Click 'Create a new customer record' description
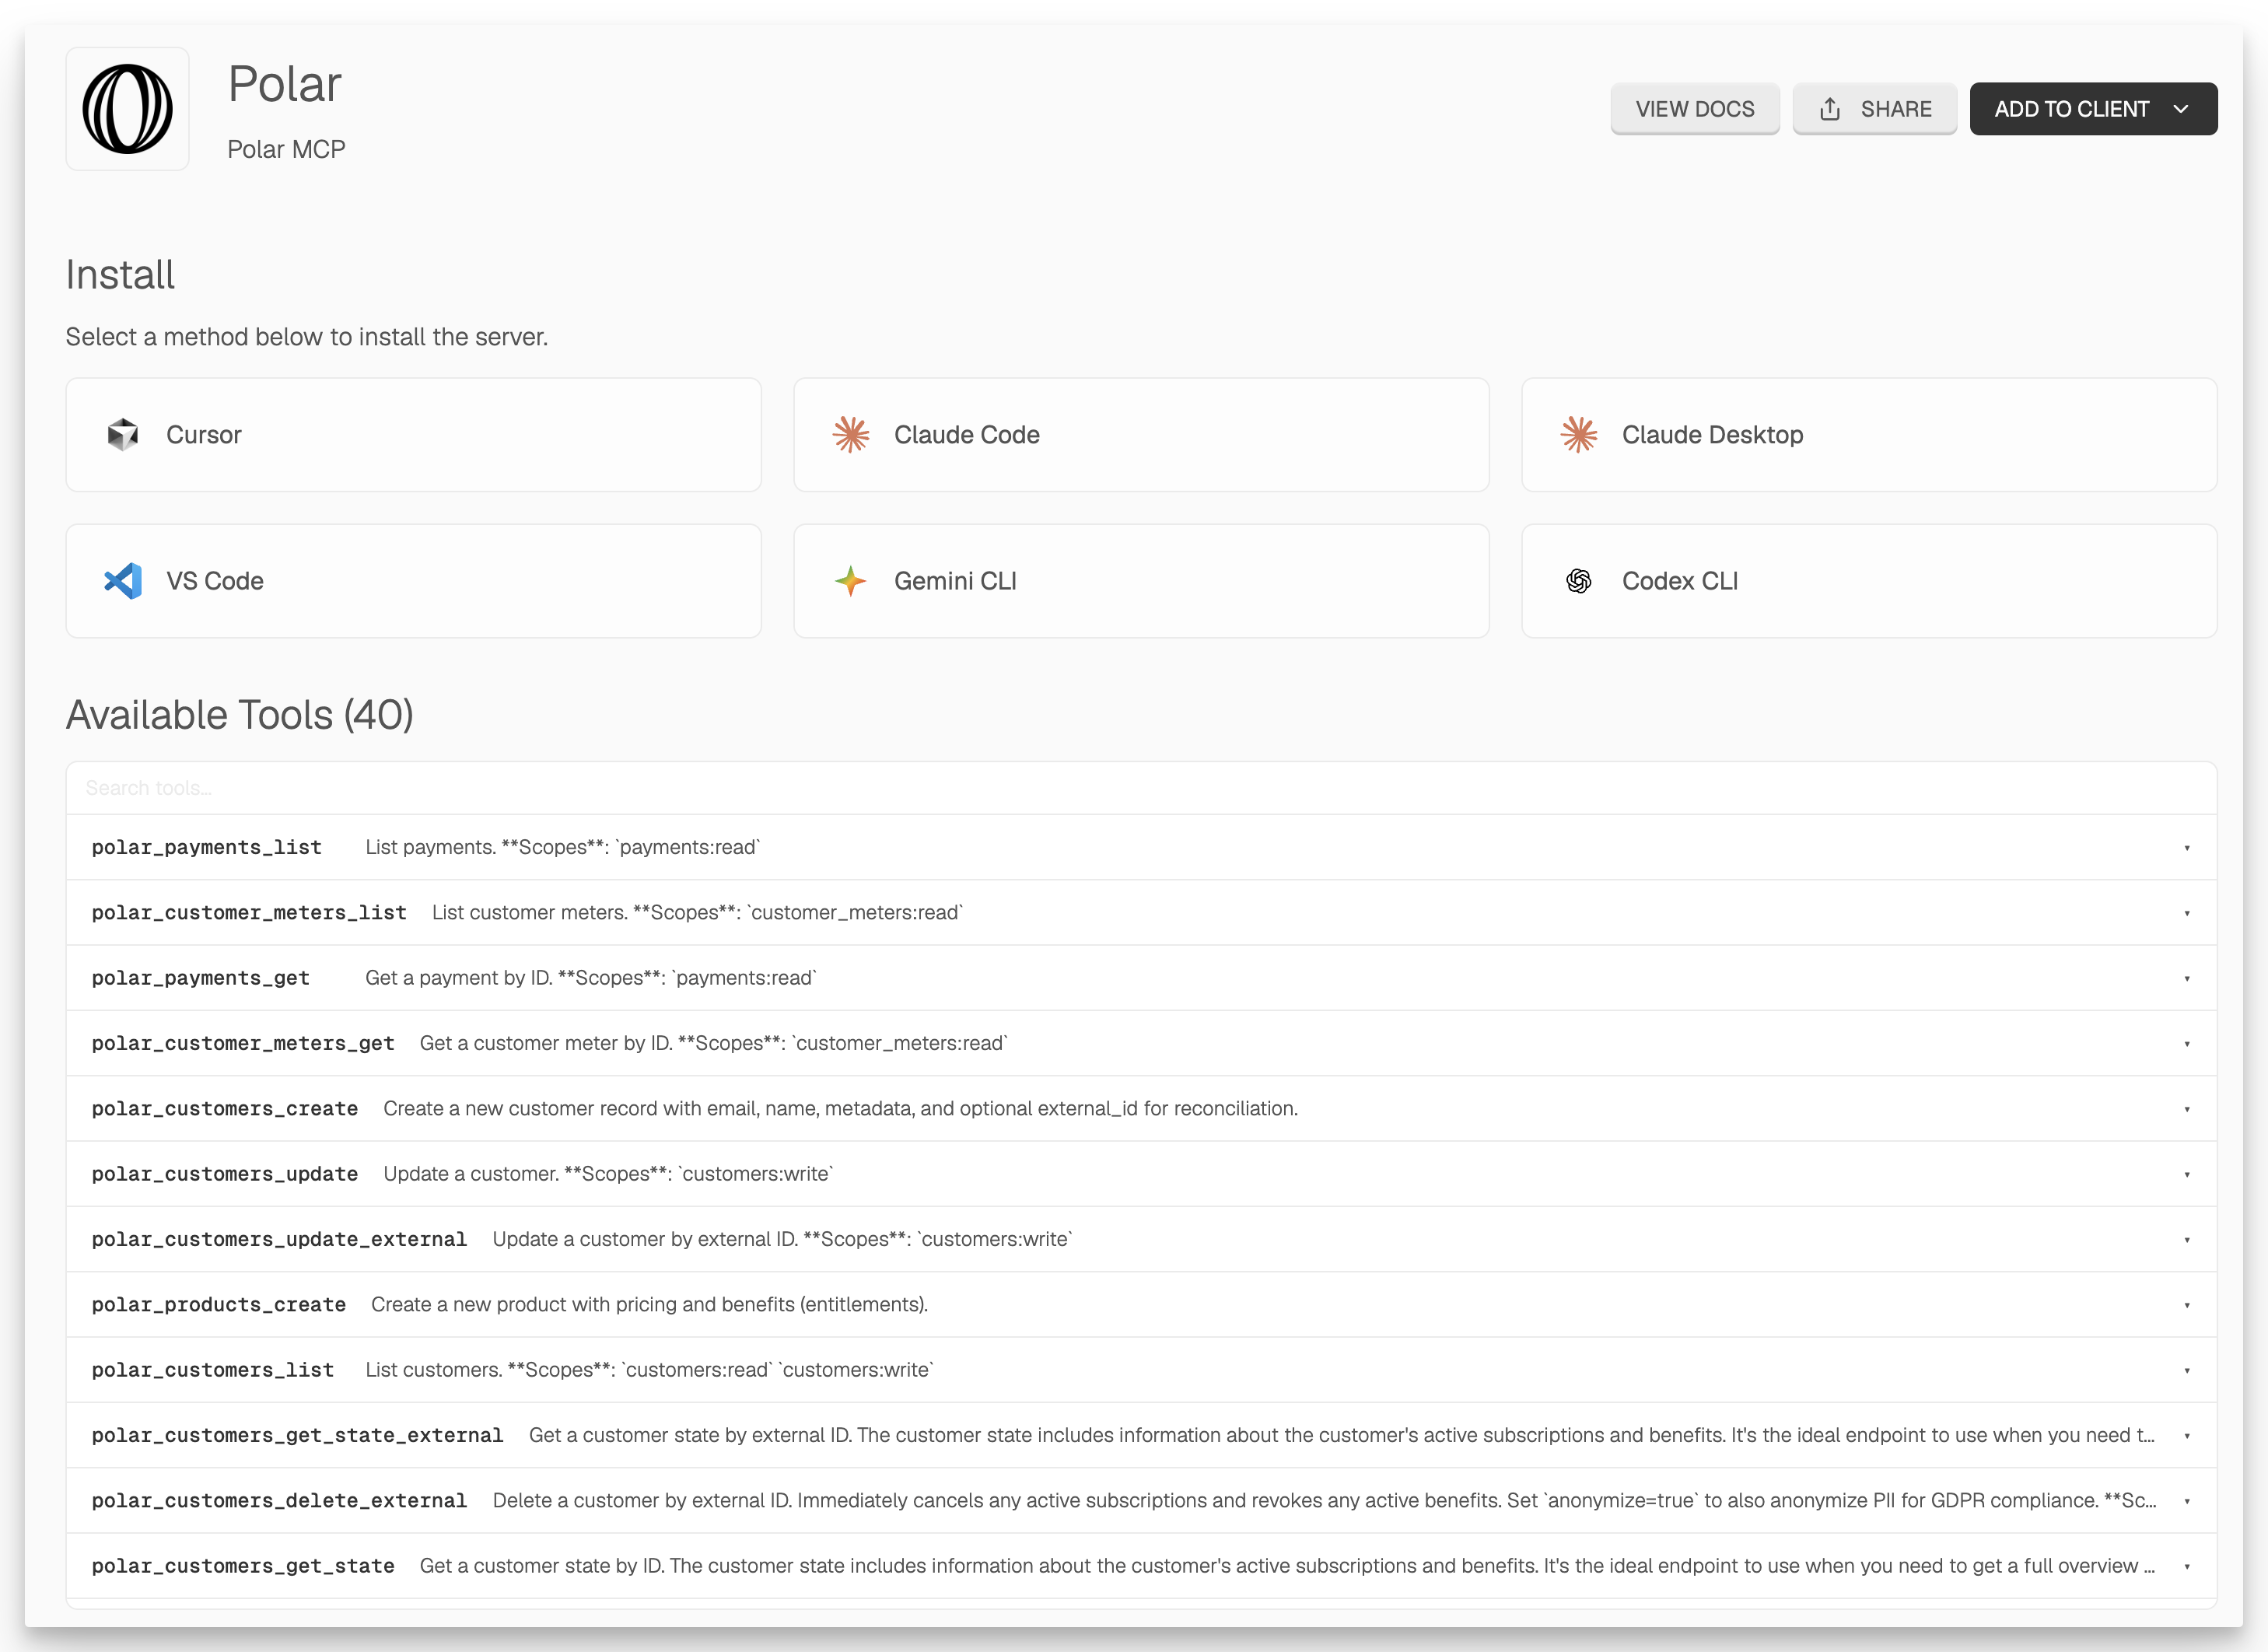2268x1652 pixels. (841, 1108)
